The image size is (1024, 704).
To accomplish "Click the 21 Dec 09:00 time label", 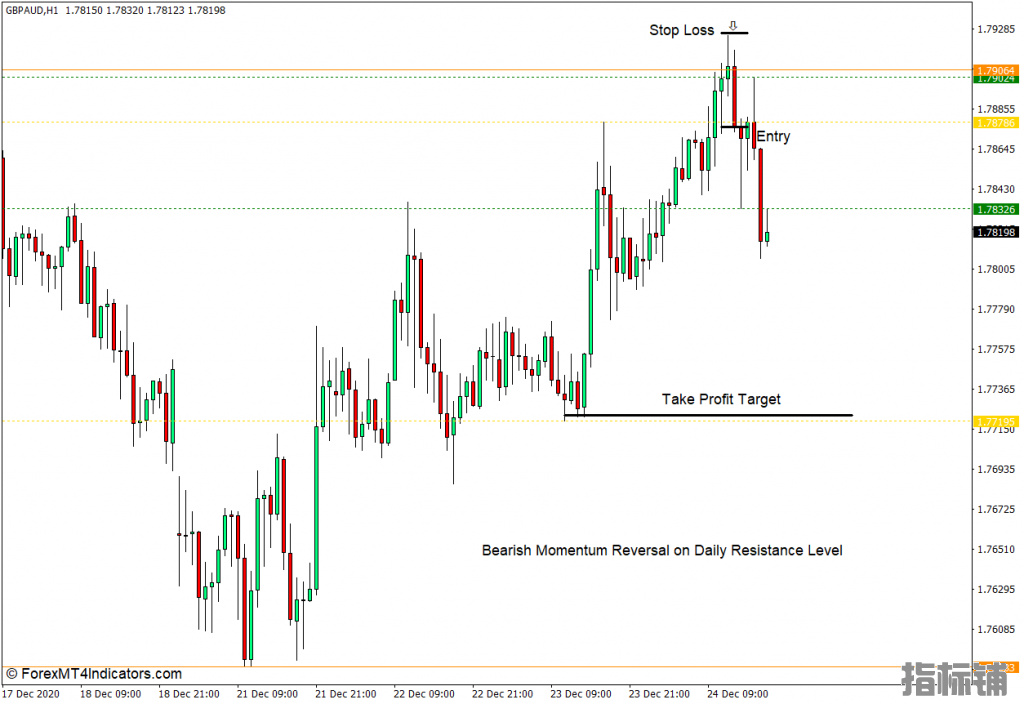I will point(267,694).
